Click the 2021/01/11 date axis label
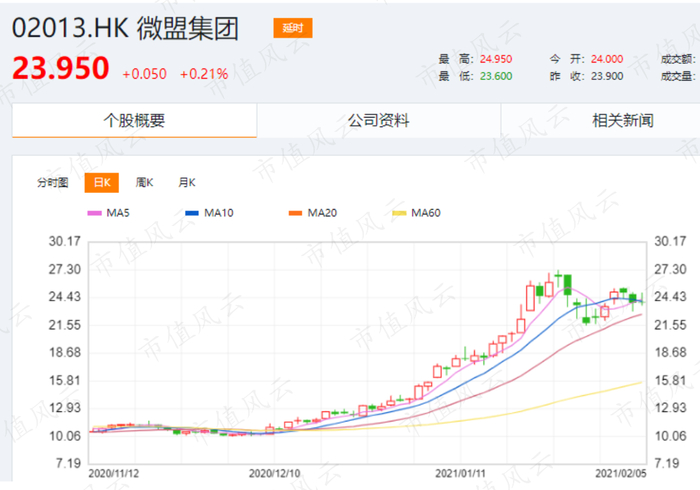 [460, 473]
